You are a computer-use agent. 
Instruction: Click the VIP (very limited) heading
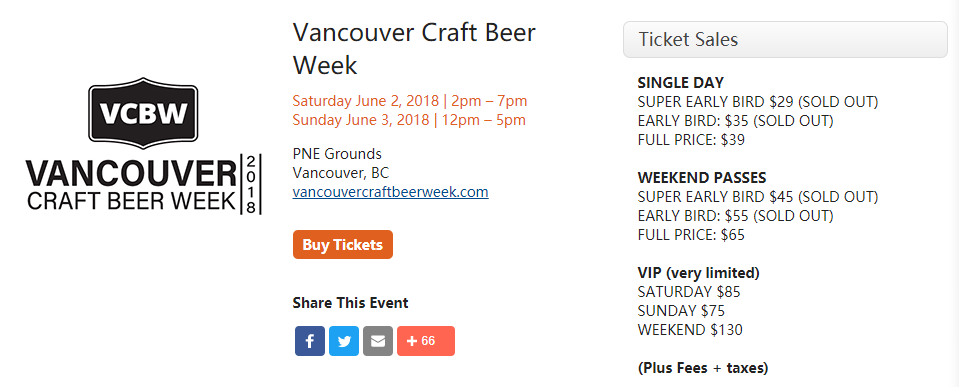(698, 273)
